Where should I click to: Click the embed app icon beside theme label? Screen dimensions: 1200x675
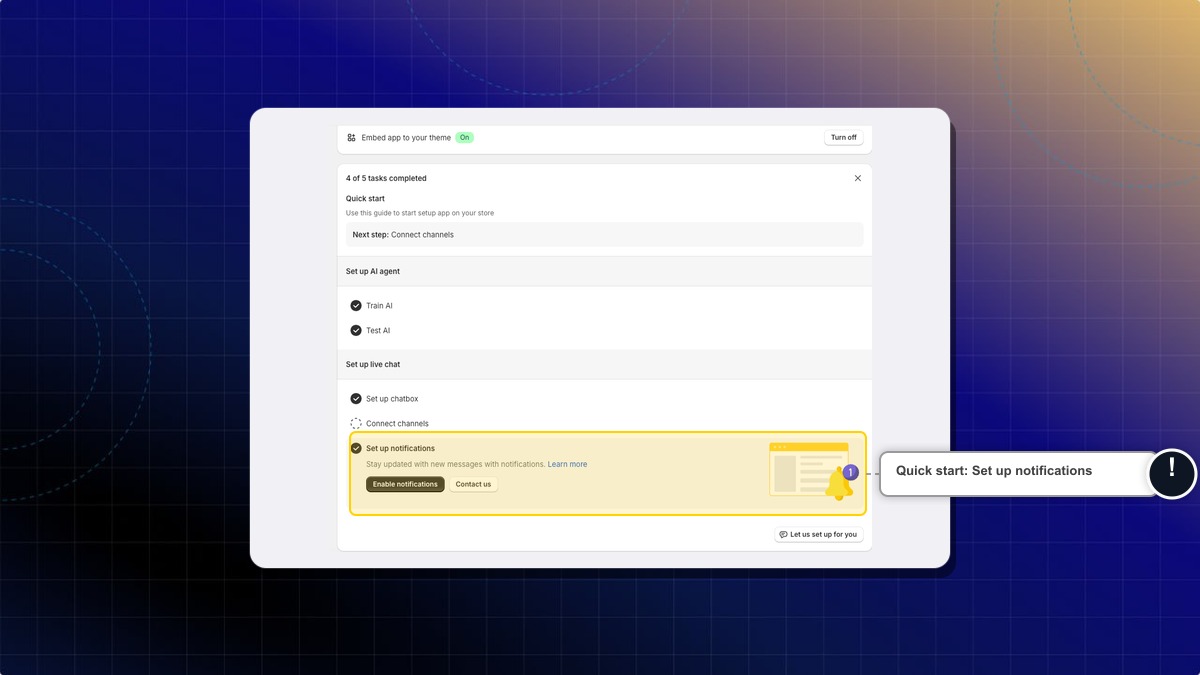pos(352,137)
